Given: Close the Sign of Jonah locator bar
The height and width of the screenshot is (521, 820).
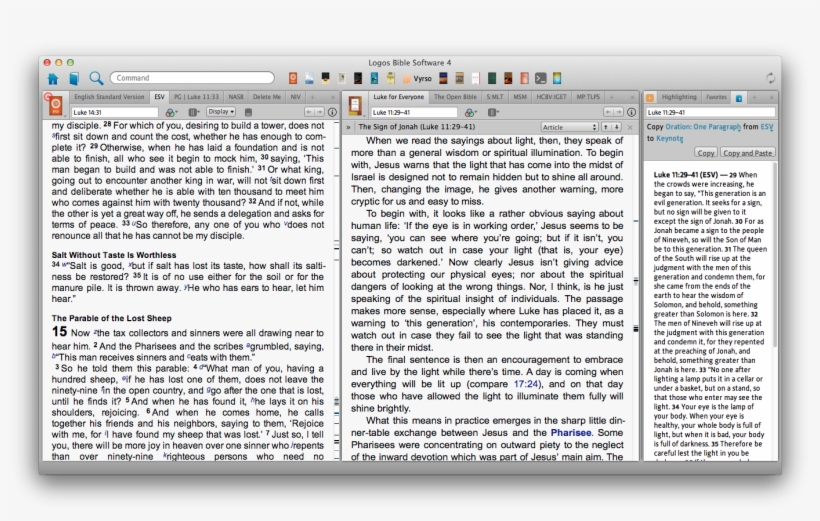Looking at the screenshot, I should tap(630, 127).
